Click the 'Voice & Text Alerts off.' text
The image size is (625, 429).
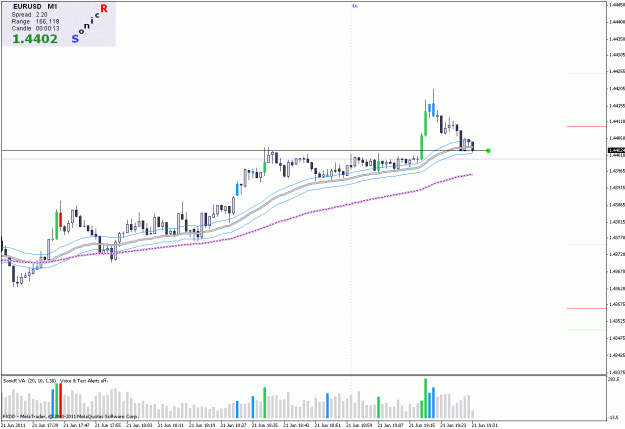[84, 381]
